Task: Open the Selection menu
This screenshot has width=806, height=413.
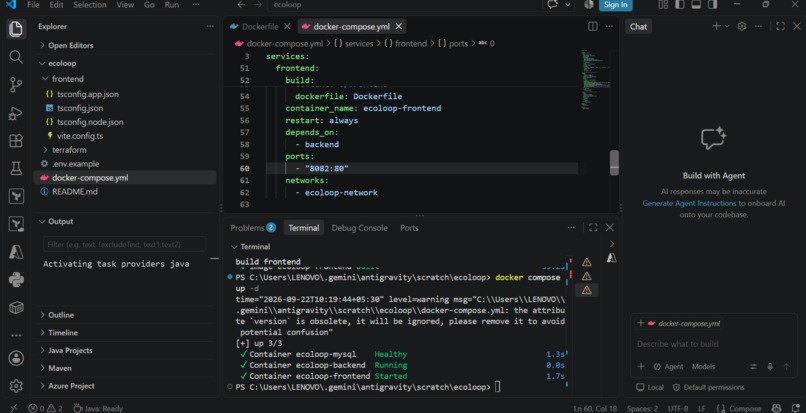Action: [90, 5]
